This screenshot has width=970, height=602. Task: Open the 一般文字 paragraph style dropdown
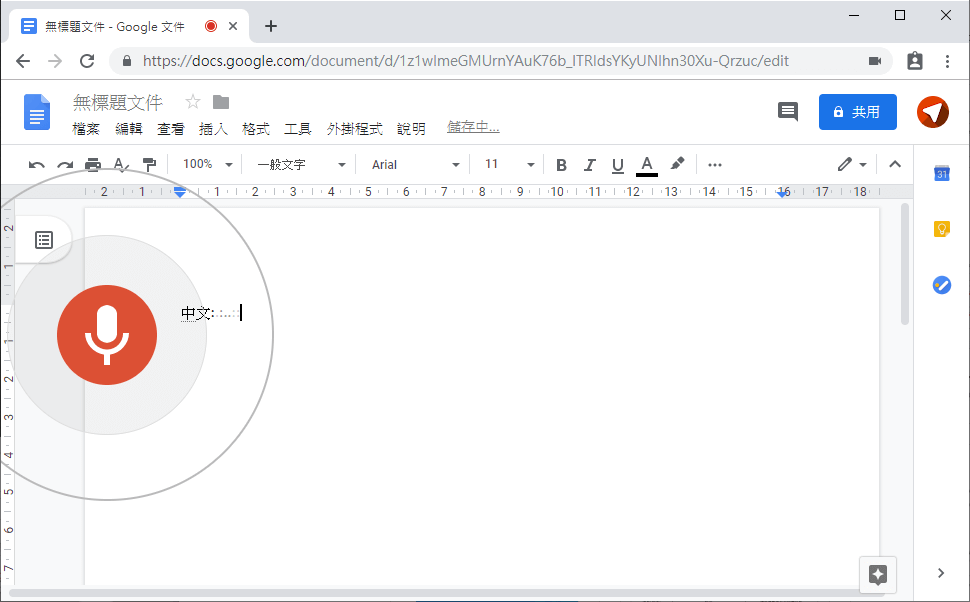coord(301,165)
